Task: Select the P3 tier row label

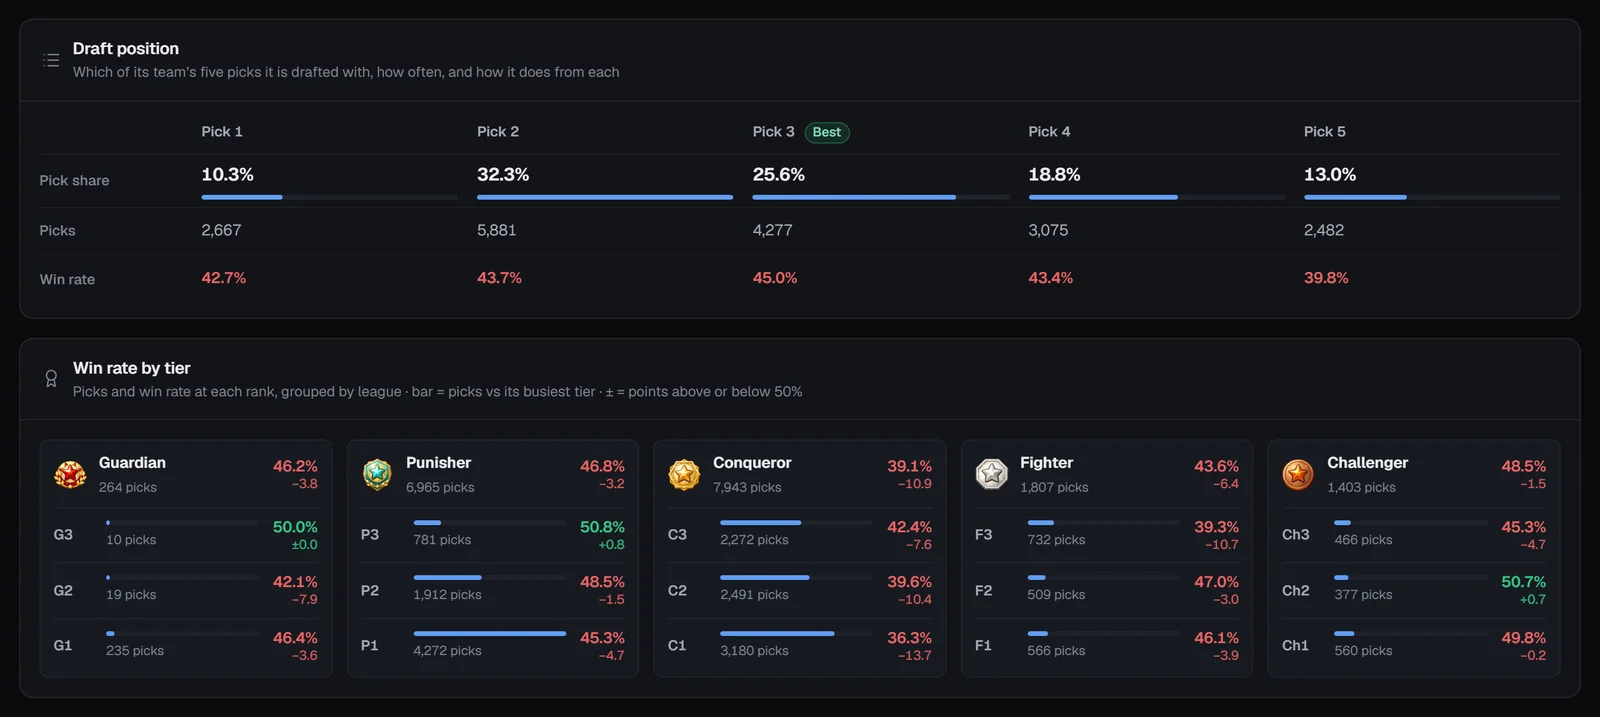Action: pos(370,535)
